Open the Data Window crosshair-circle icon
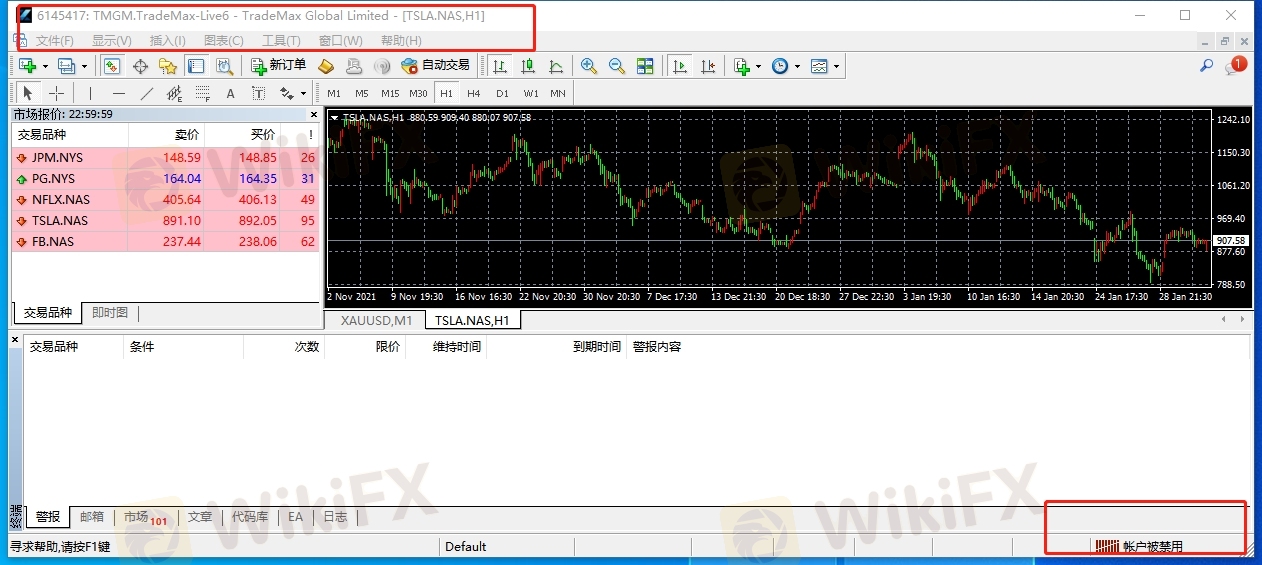This screenshot has height=565, width=1262. click(140, 66)
